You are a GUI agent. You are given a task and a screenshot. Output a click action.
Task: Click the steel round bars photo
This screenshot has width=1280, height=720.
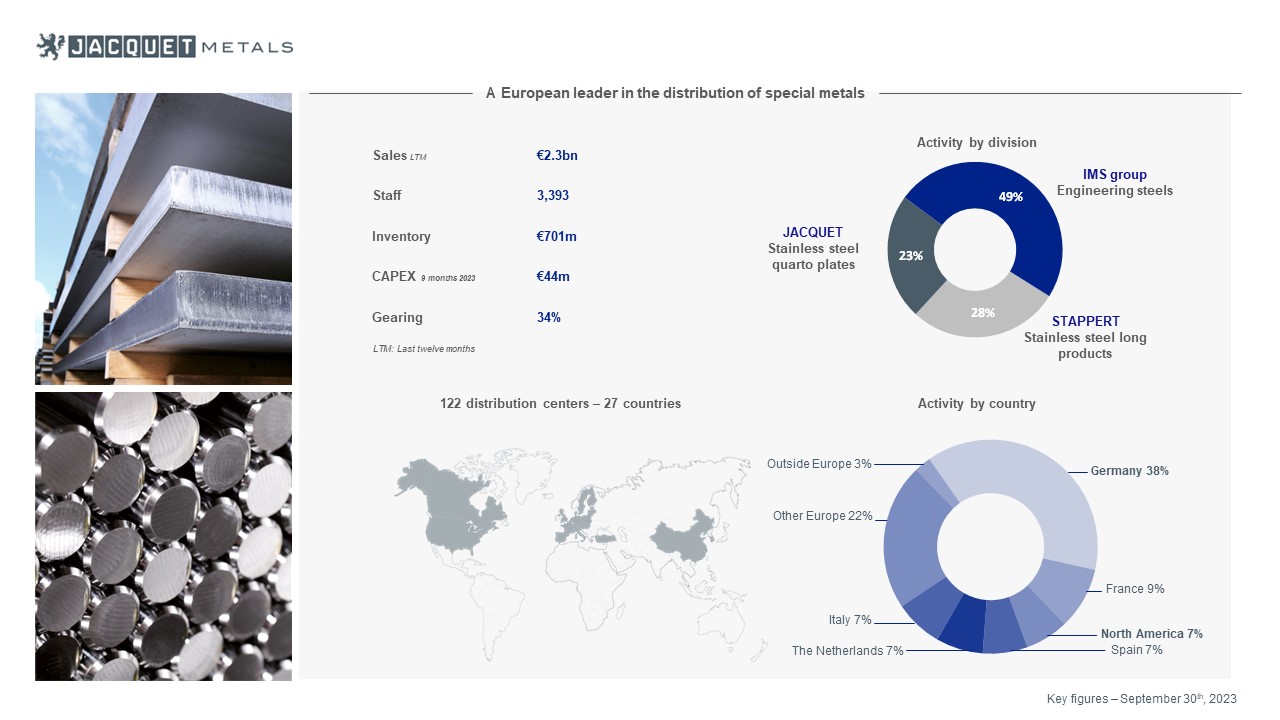(163, 536)
